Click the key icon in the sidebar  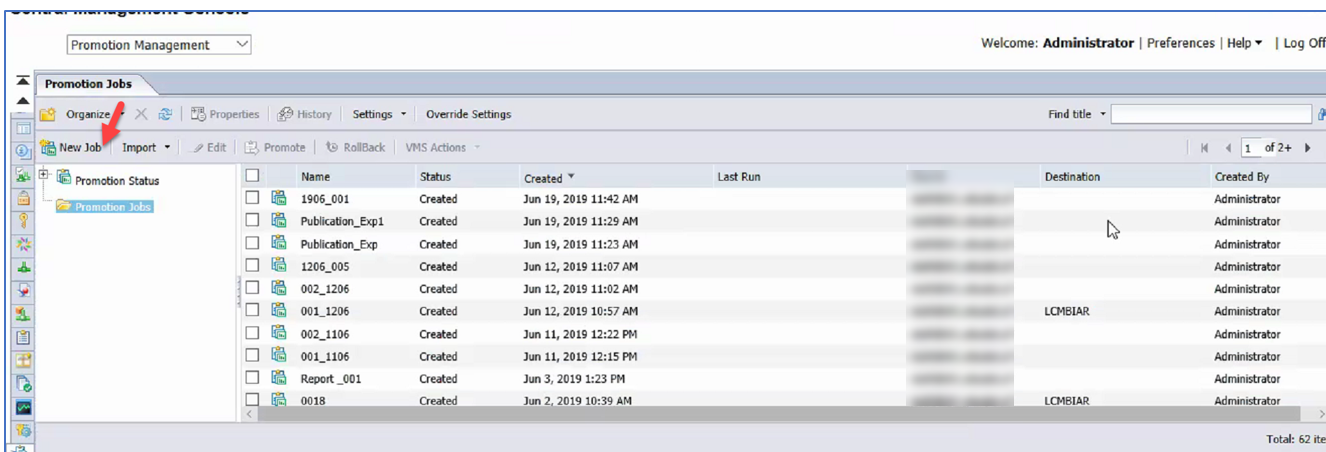click(x=22, y=221)
